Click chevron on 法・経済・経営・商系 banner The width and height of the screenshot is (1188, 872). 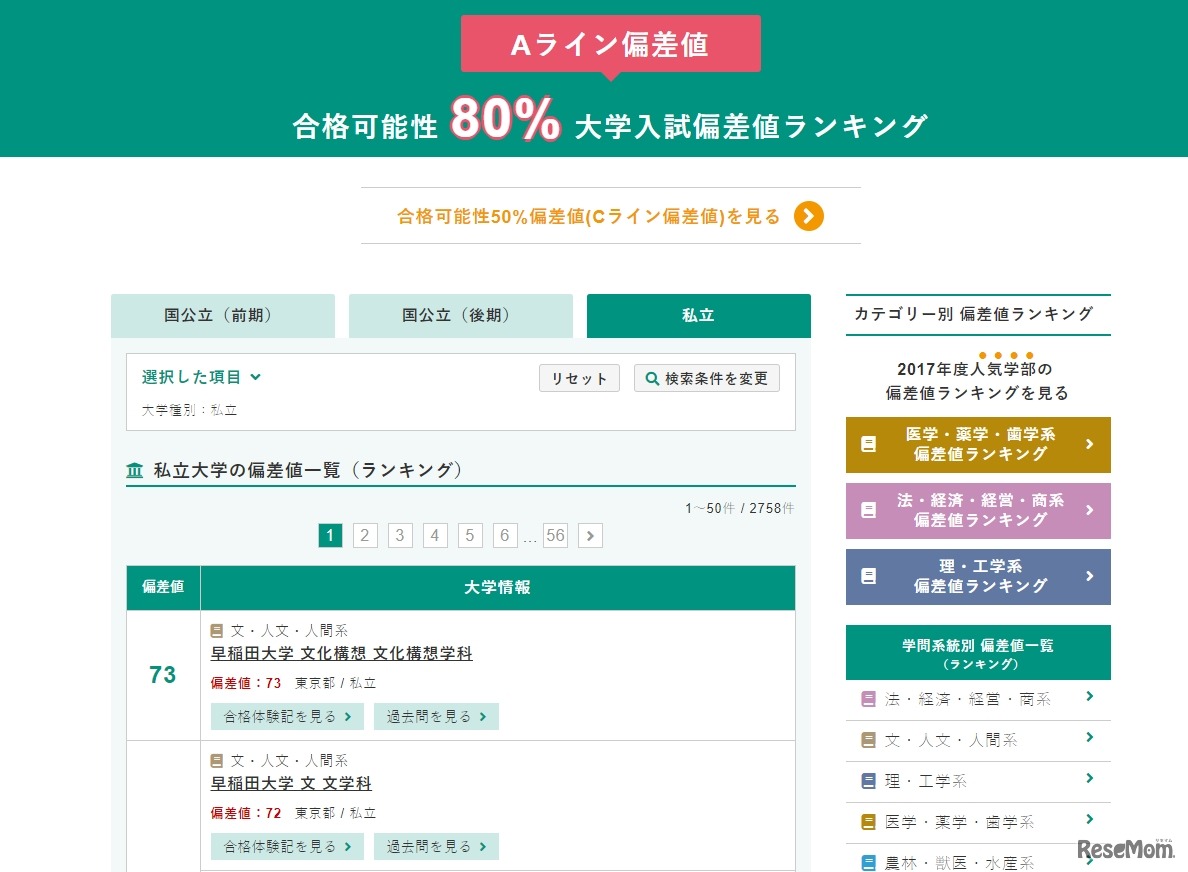click(1090, 510)
